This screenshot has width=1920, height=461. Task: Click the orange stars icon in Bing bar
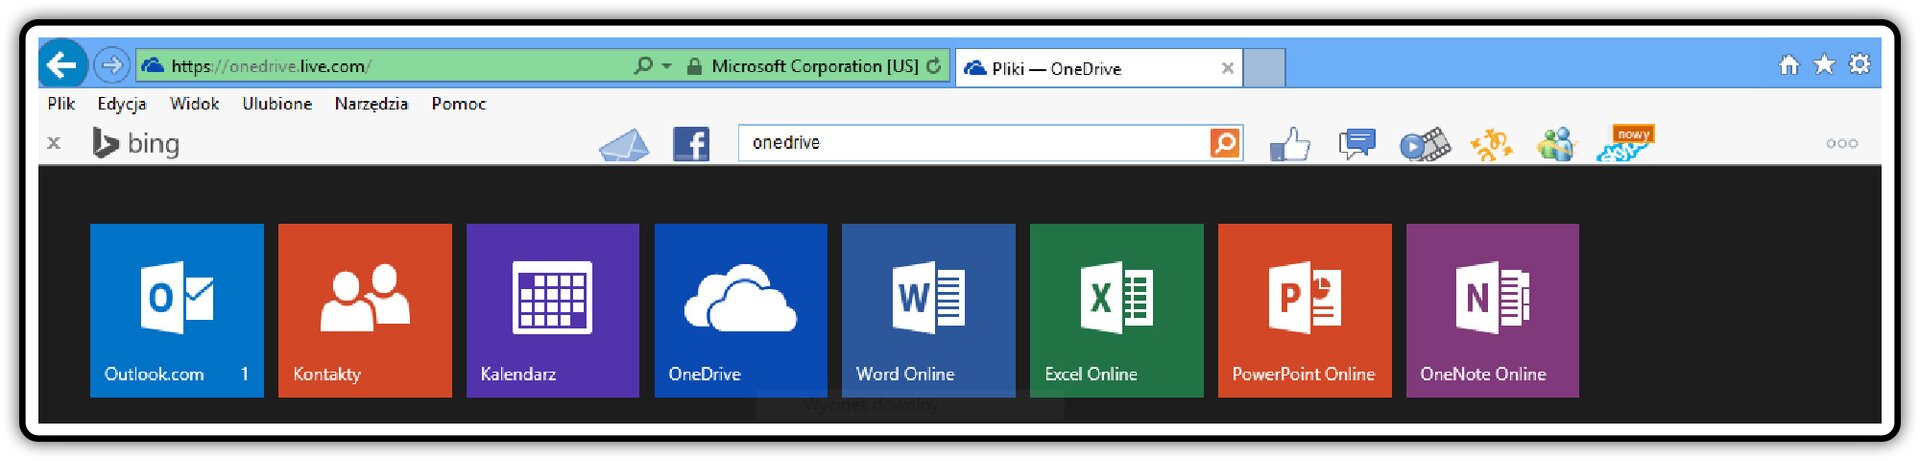pyautogui.click(x=1491, y=145)
